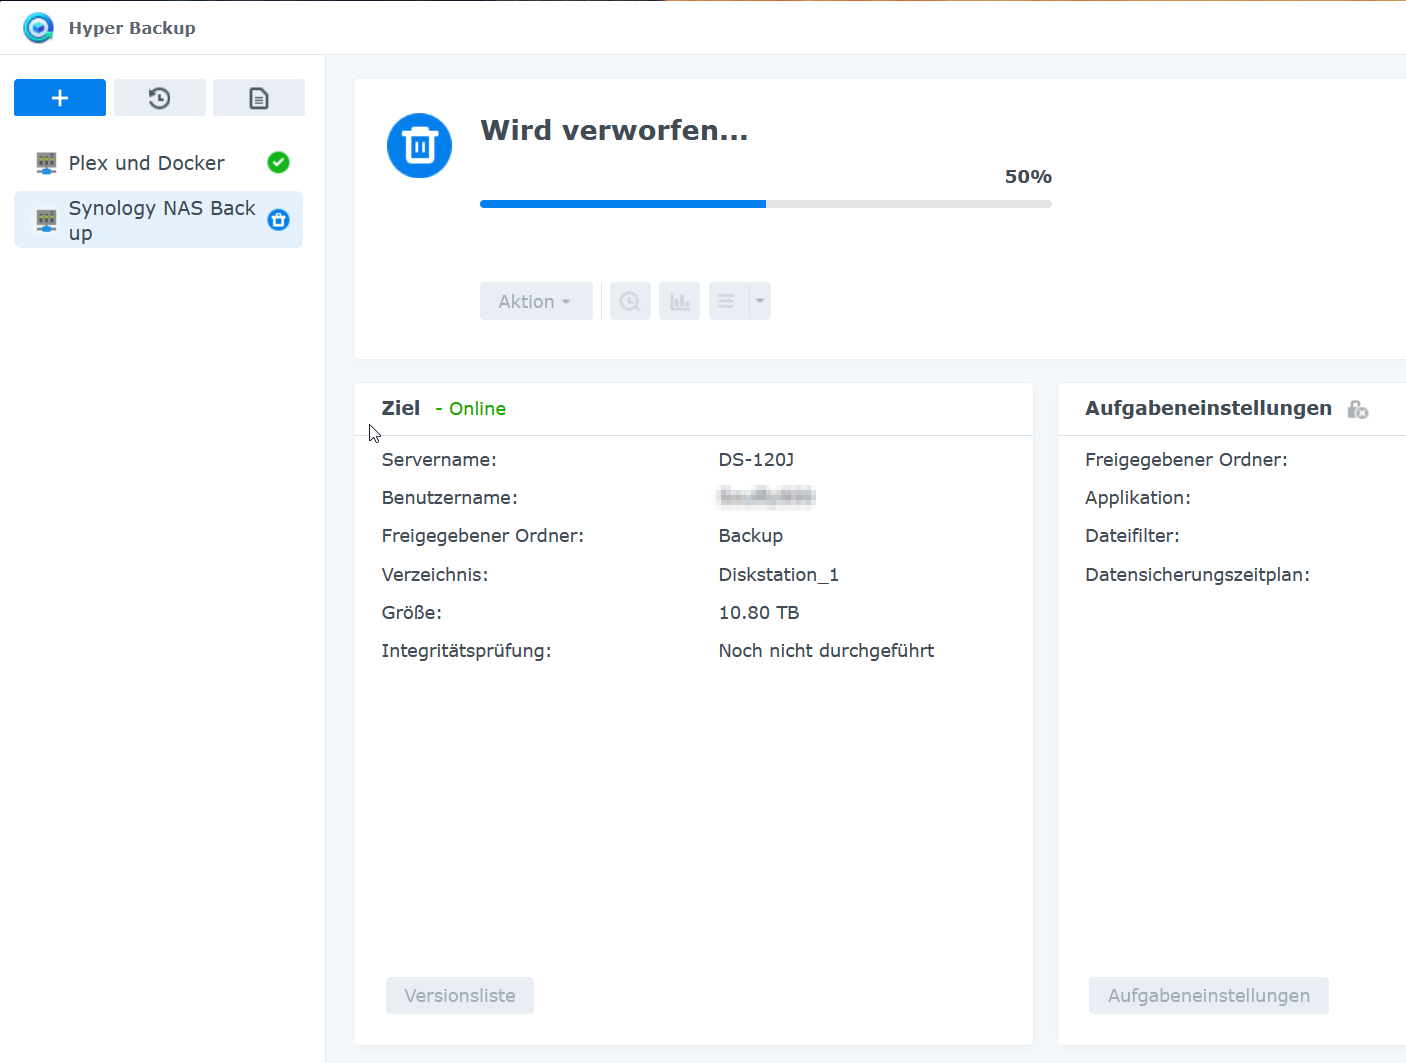Click the list menu hamburger icon
This screenshot has height=1063, width=1406.
click(727, 301)
